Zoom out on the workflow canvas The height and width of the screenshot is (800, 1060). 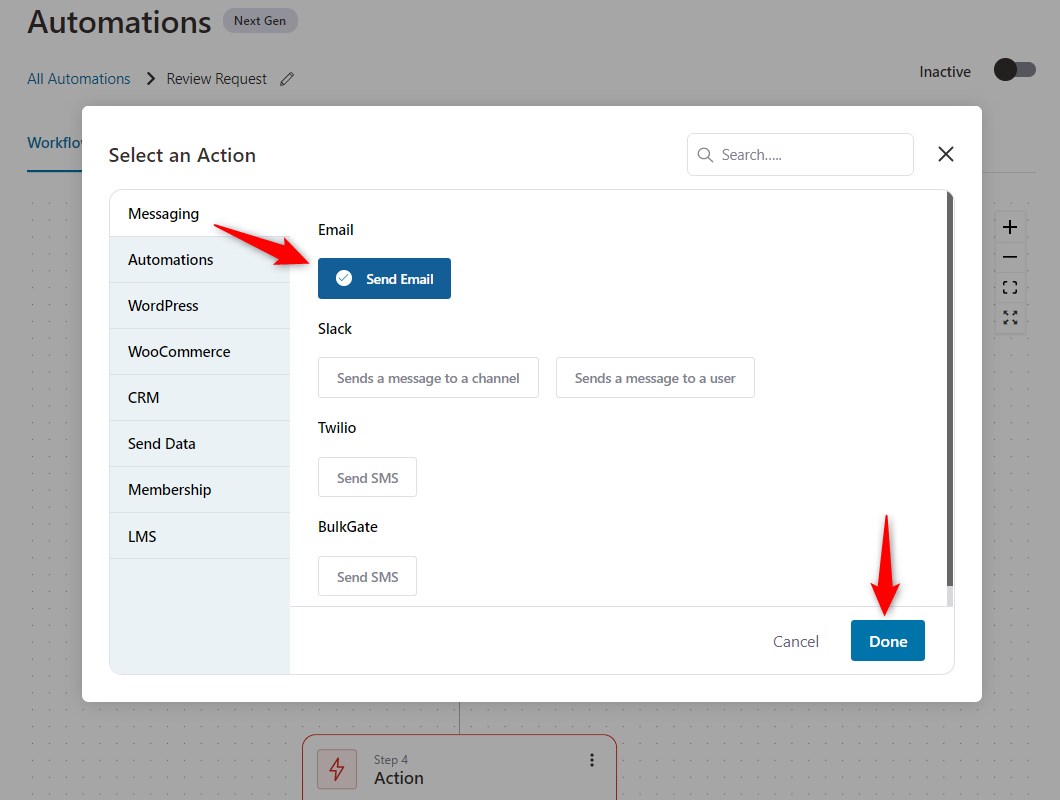pyautogui.click(x=1010, y=257)
